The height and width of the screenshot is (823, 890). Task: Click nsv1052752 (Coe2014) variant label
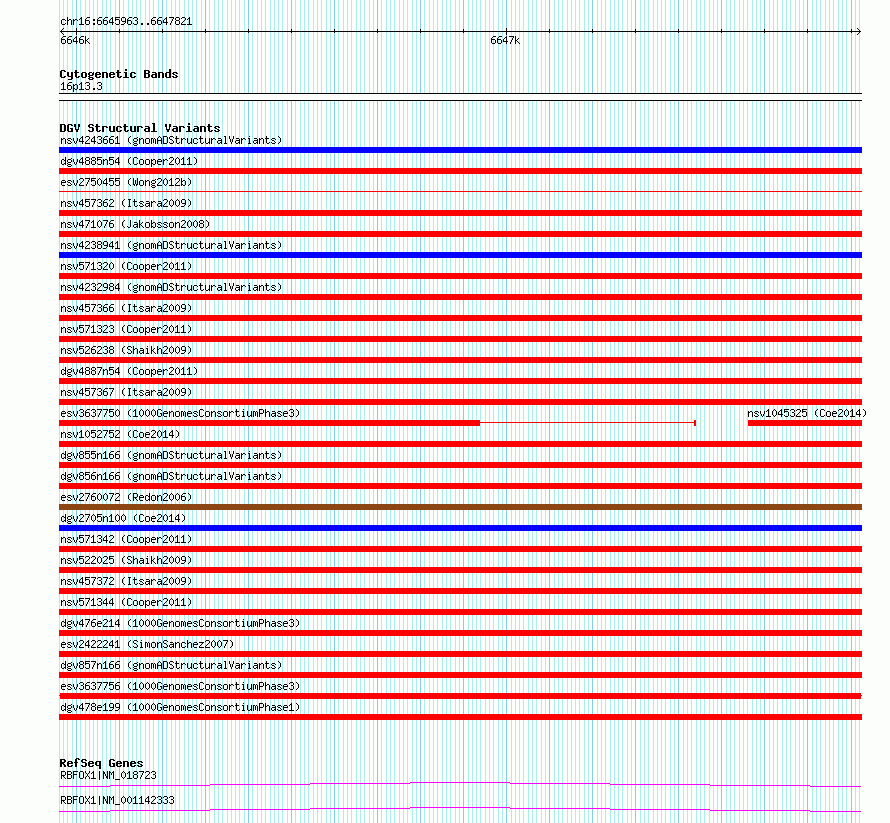tap(120, 434)
